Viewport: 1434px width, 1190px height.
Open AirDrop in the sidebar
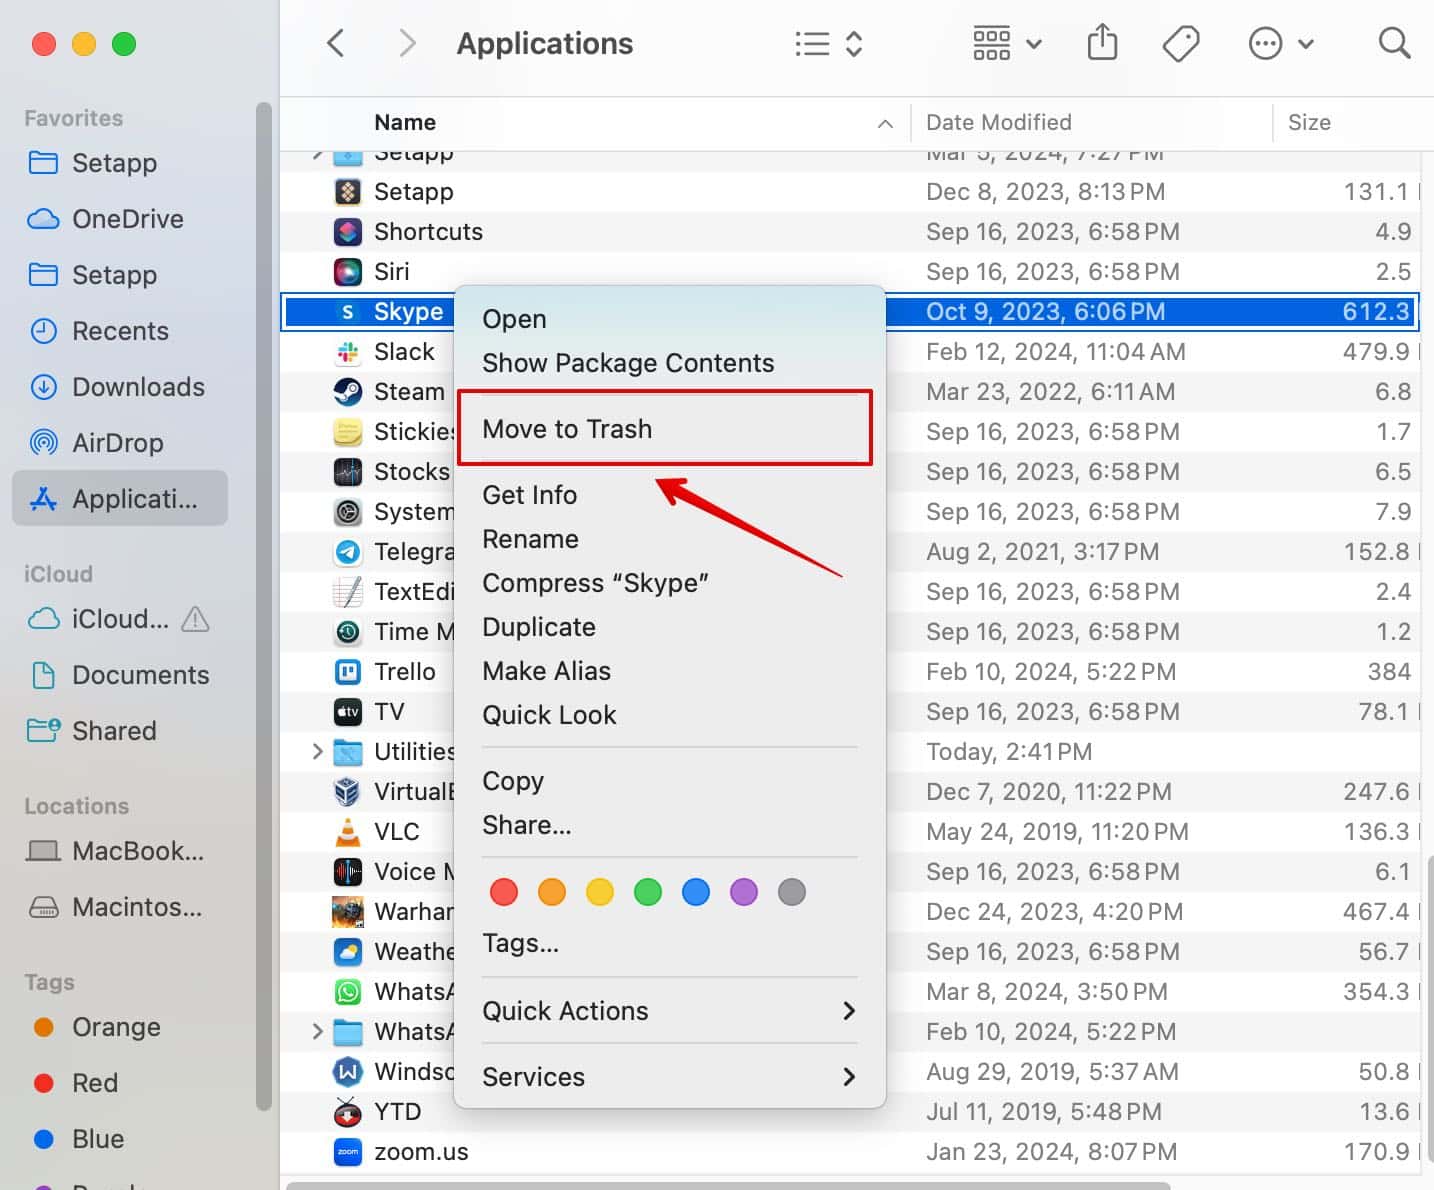116,443
